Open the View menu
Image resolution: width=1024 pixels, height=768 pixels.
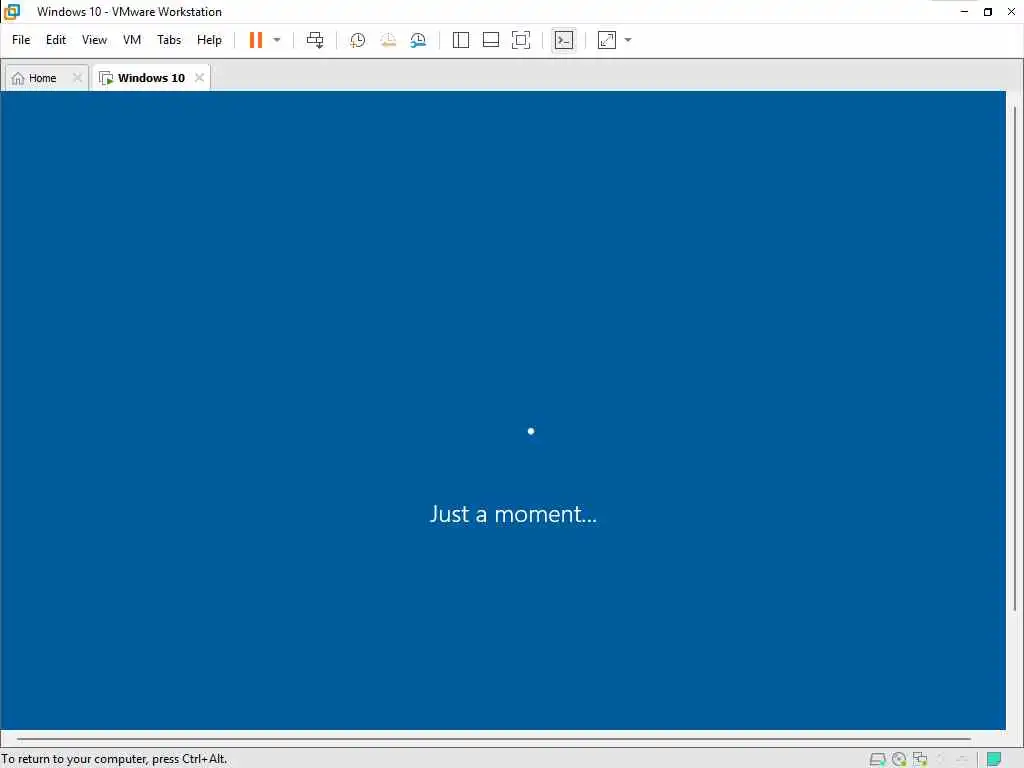94,40
